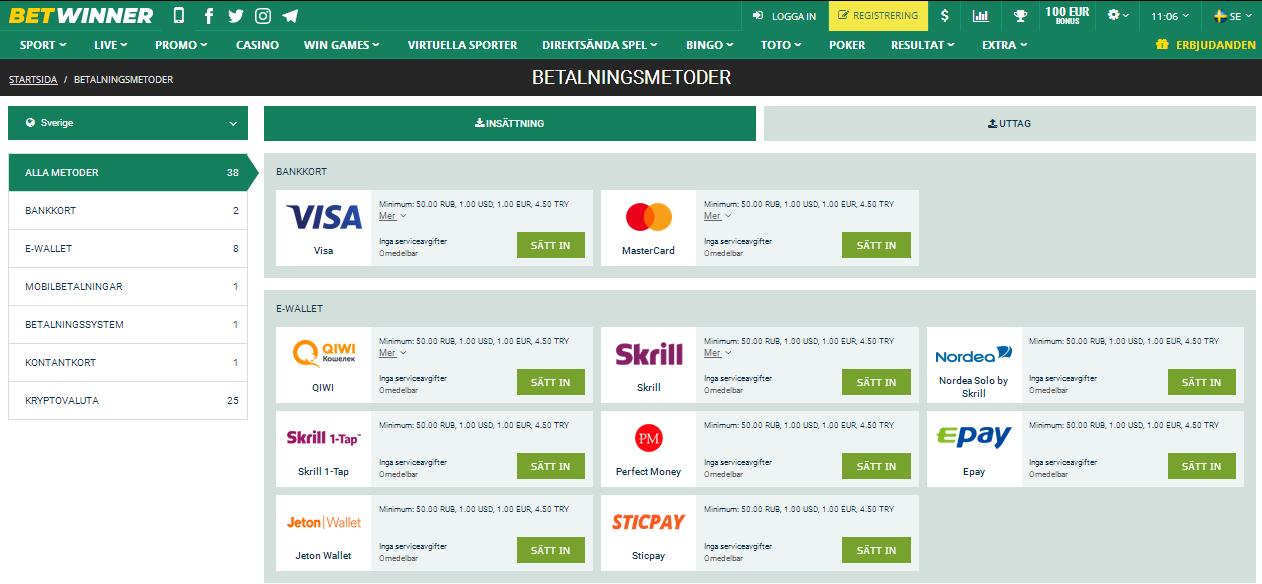Open the Promo menu
The image size is (1262, 584).
click(181, 45)
